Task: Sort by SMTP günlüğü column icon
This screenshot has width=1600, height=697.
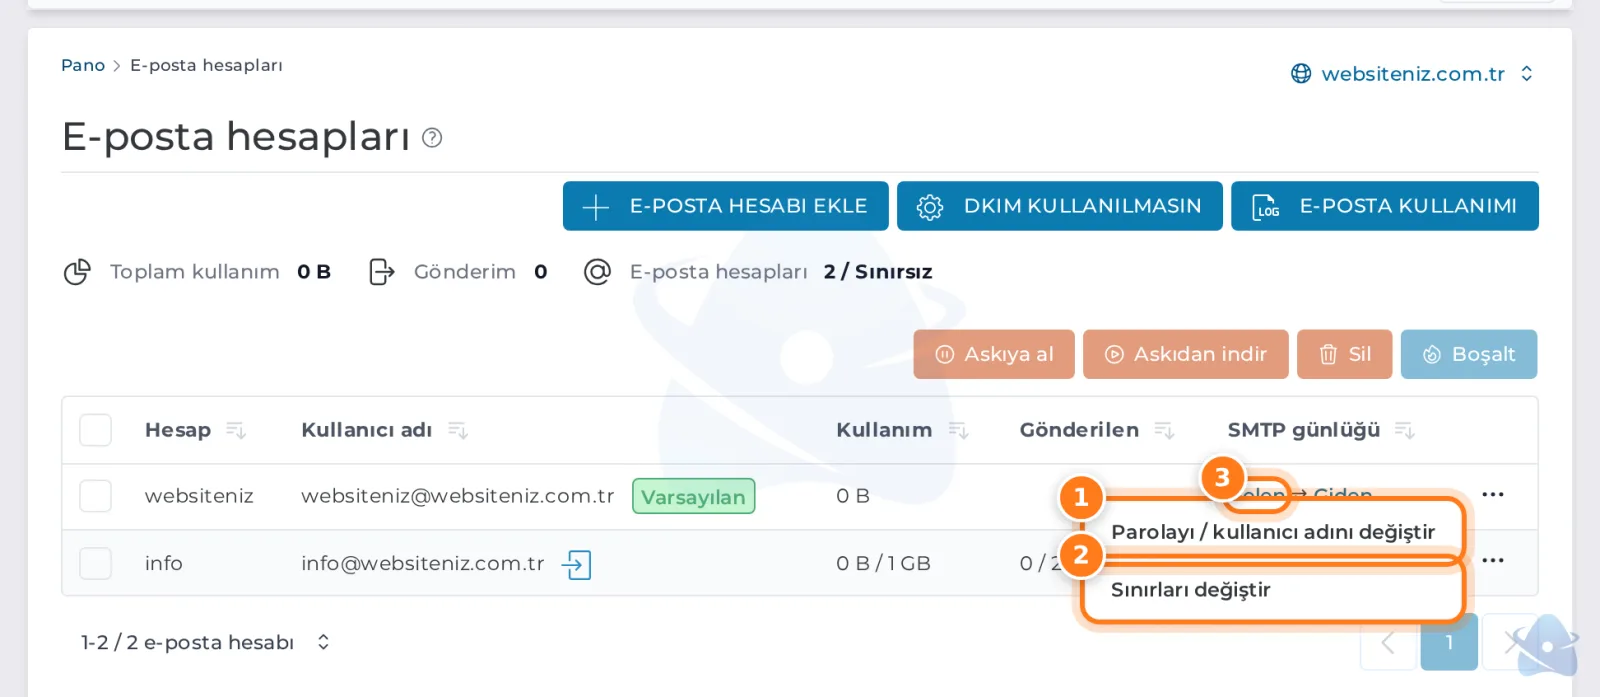Action: click(1405, 430)
